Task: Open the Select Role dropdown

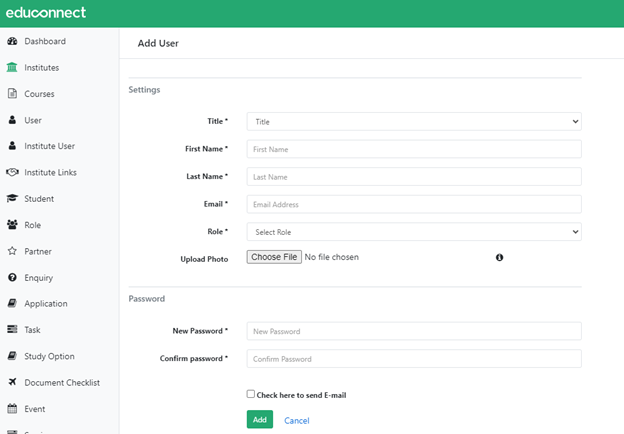Action: pos(414,232)
